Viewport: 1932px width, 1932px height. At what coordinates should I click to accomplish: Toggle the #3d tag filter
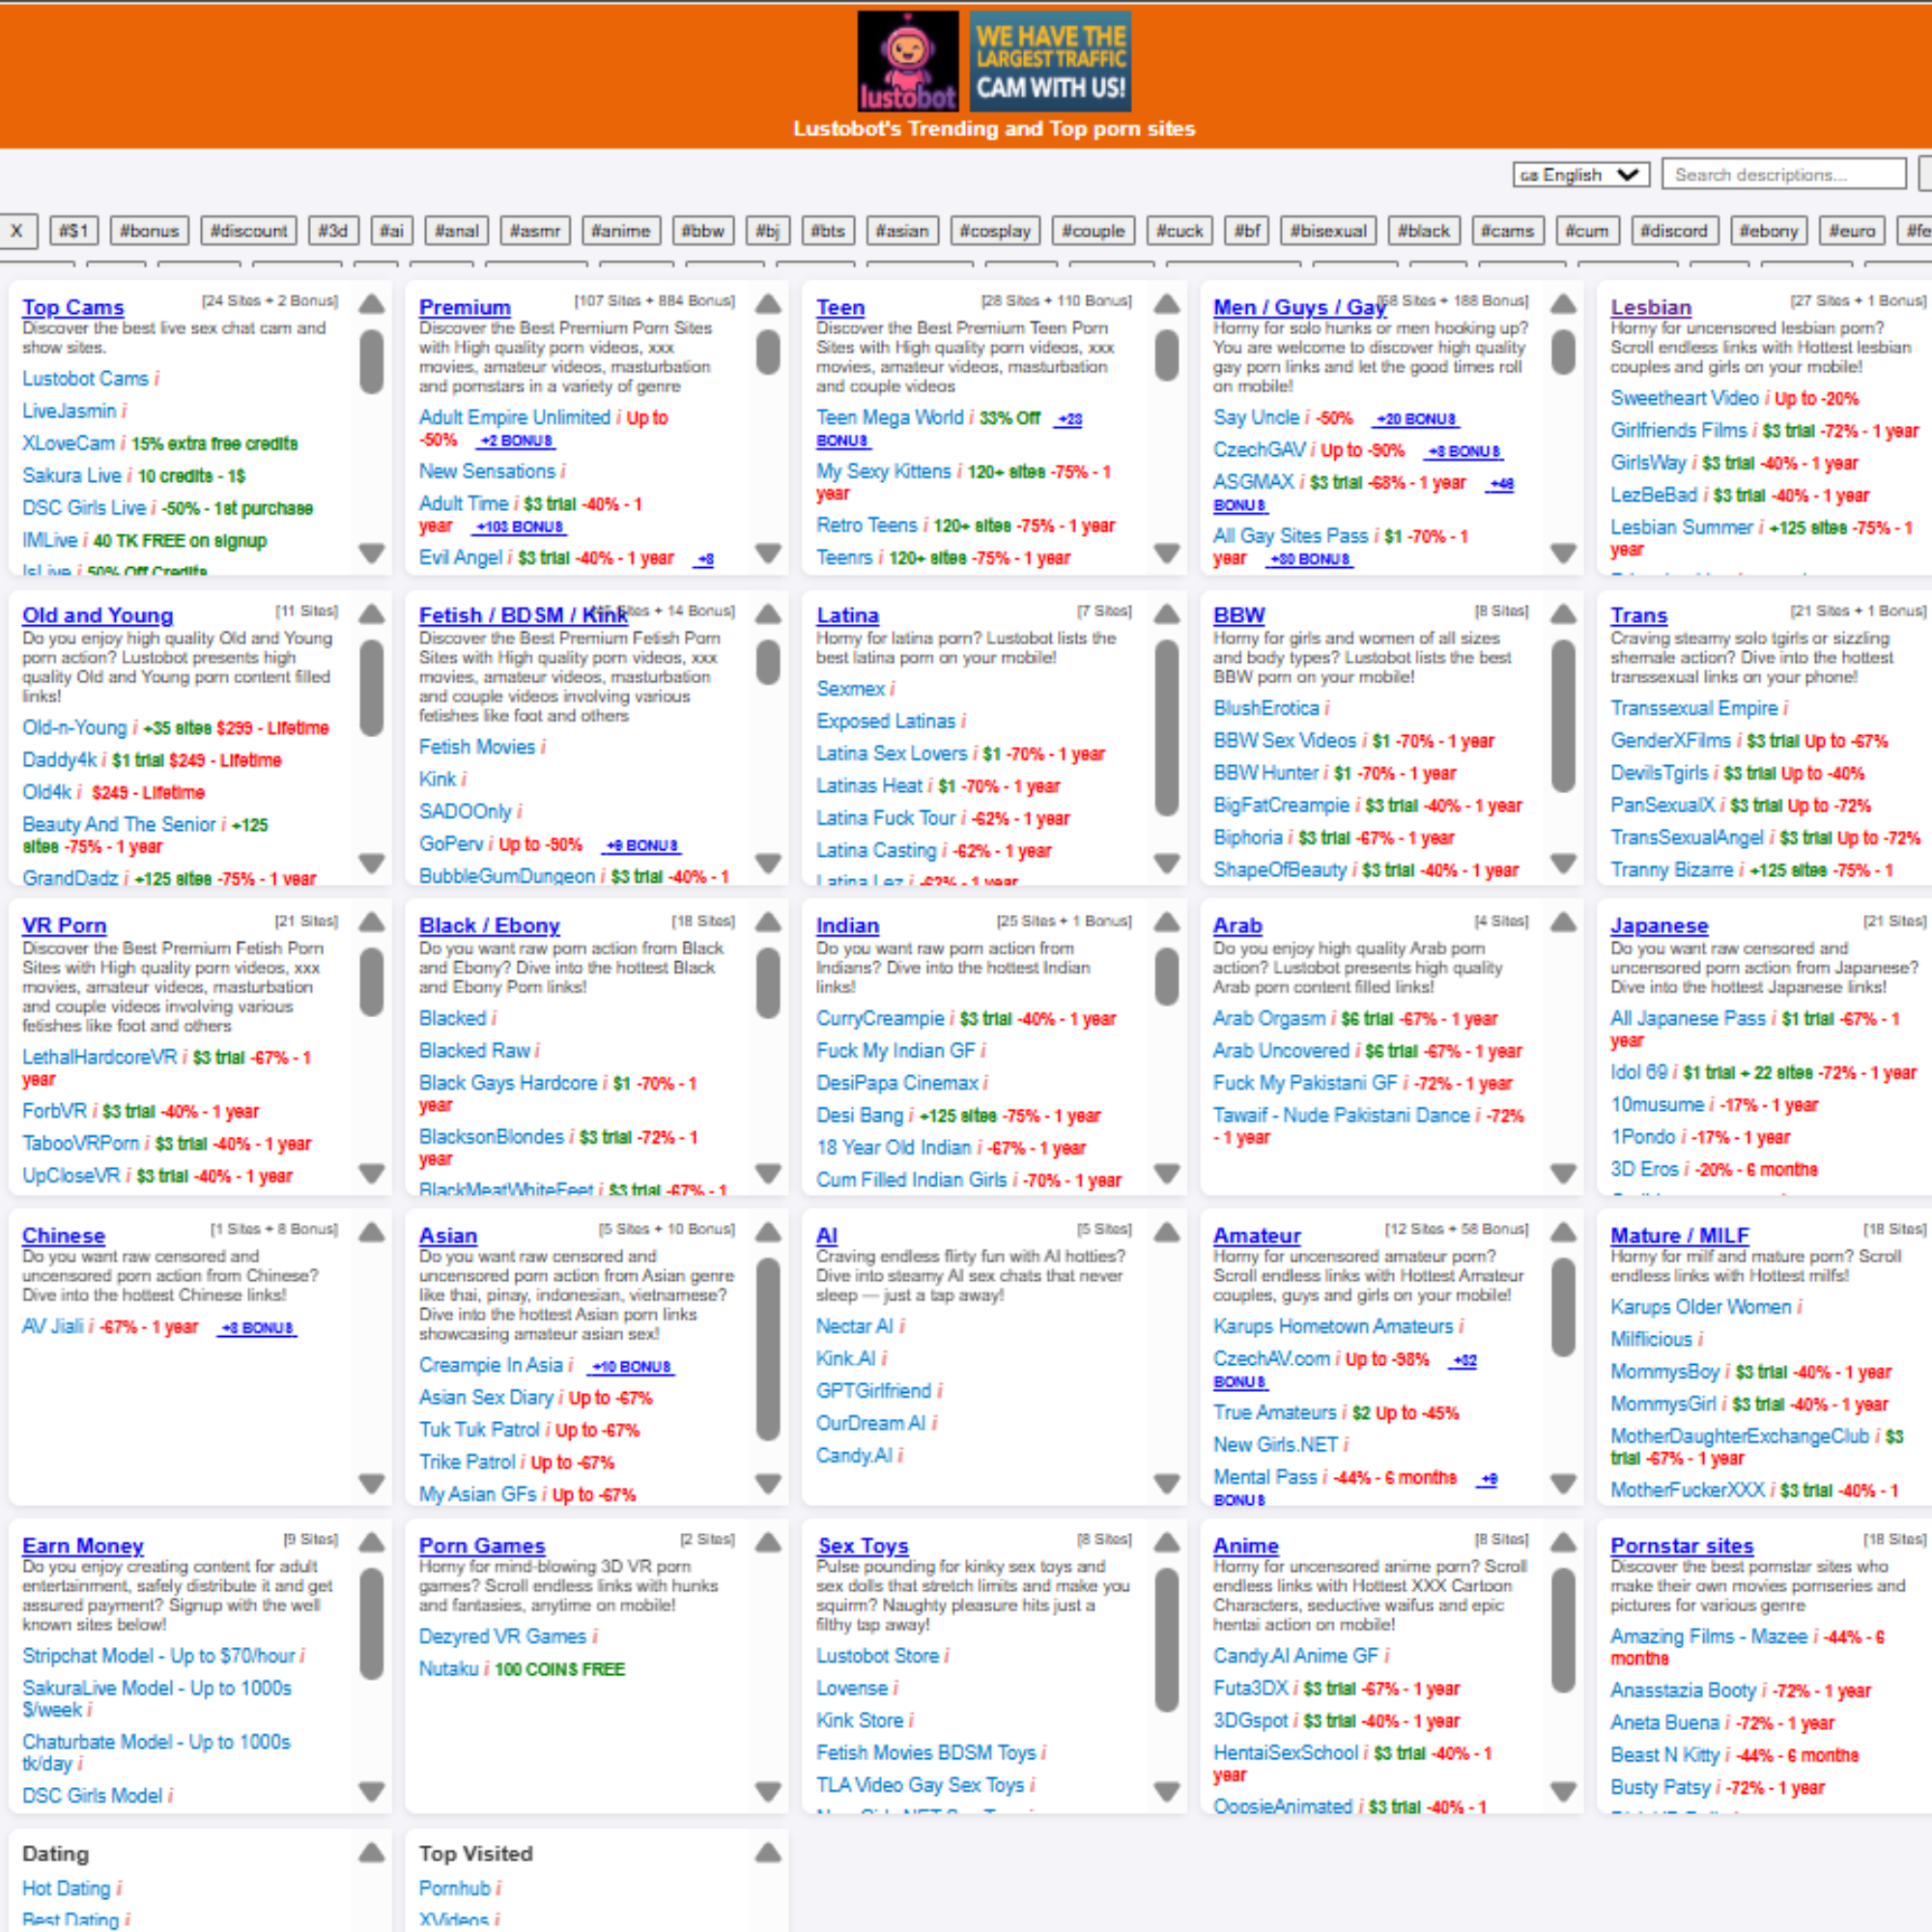(x=333, y=231)
